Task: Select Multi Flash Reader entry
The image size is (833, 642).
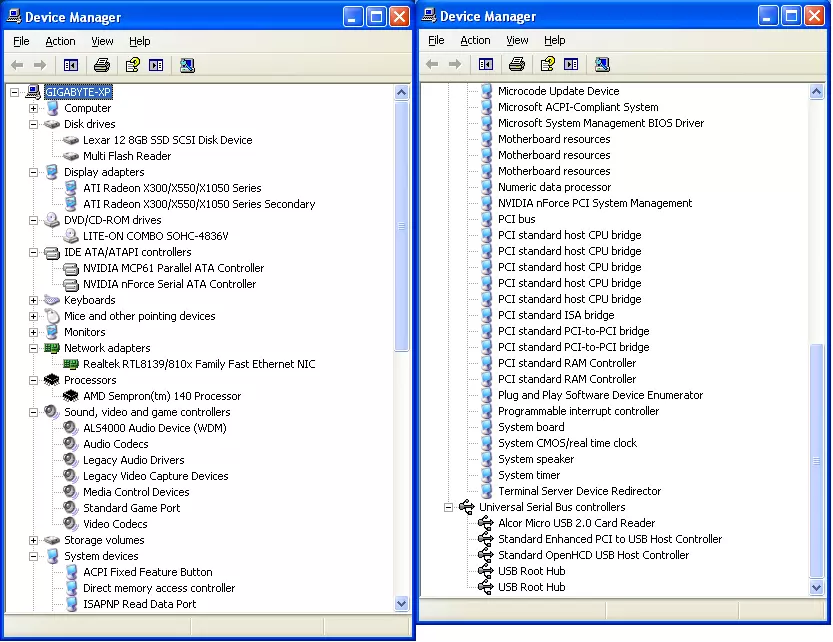Action: pyautogui.click(x=127, y=156)
